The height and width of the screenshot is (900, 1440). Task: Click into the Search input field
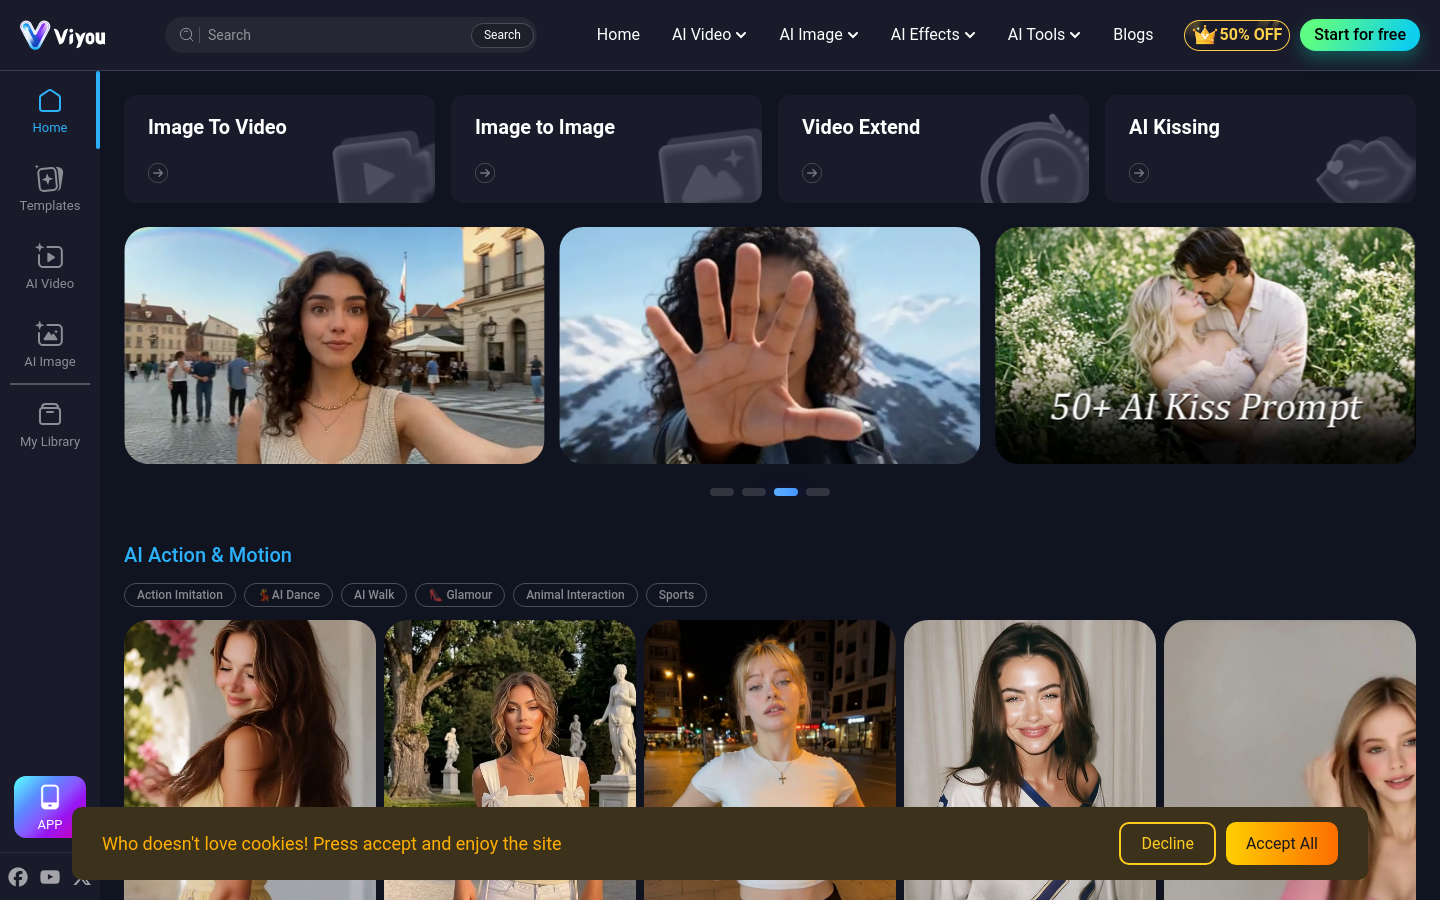coord(335,35)
